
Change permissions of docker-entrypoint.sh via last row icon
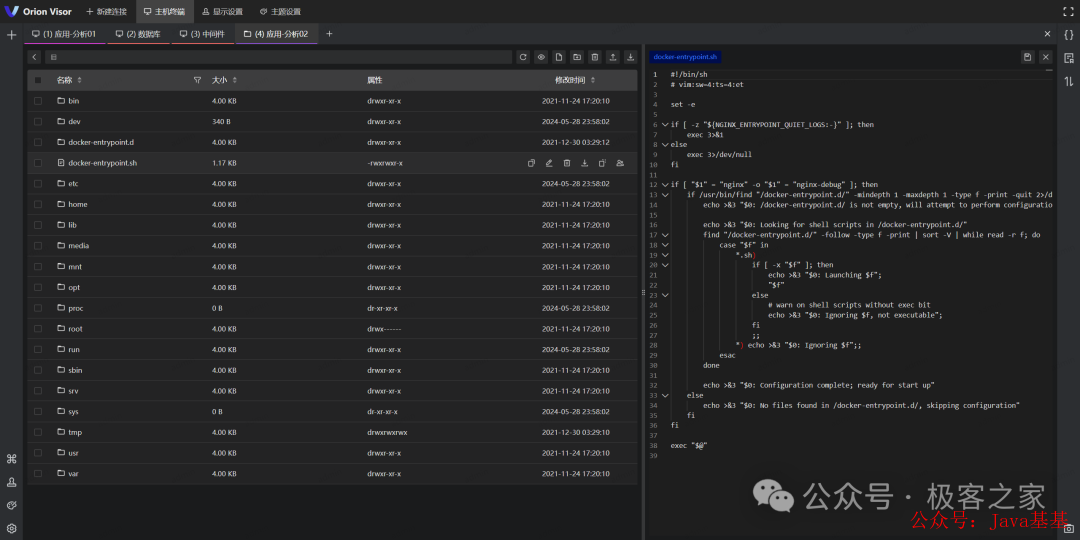pos(620,163)
